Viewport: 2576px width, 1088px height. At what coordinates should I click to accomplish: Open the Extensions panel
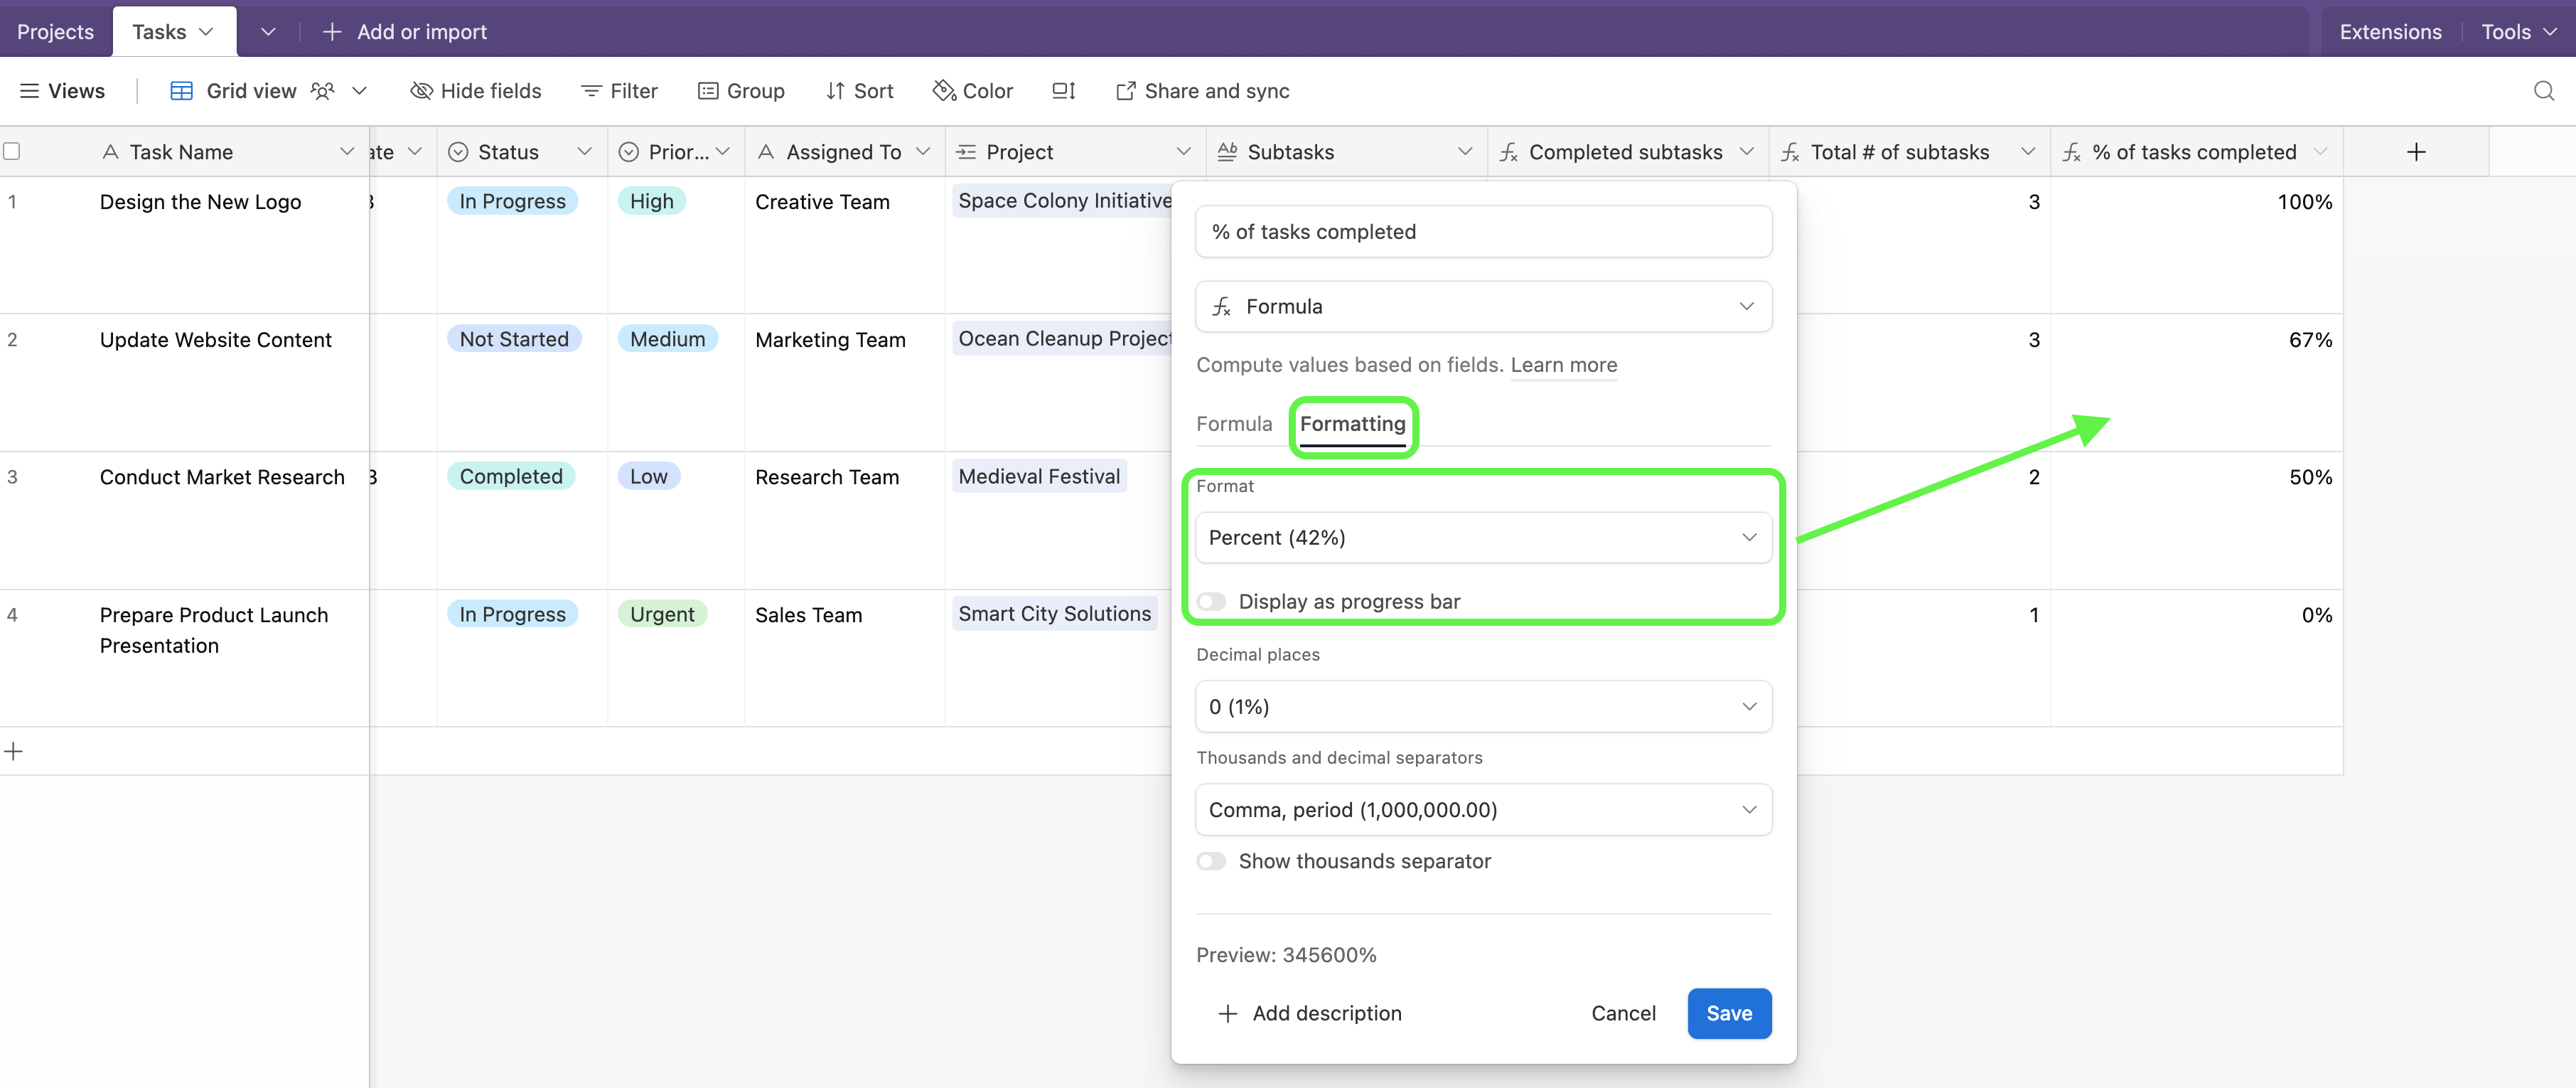pyautogui.click(x=2390, y=32)
